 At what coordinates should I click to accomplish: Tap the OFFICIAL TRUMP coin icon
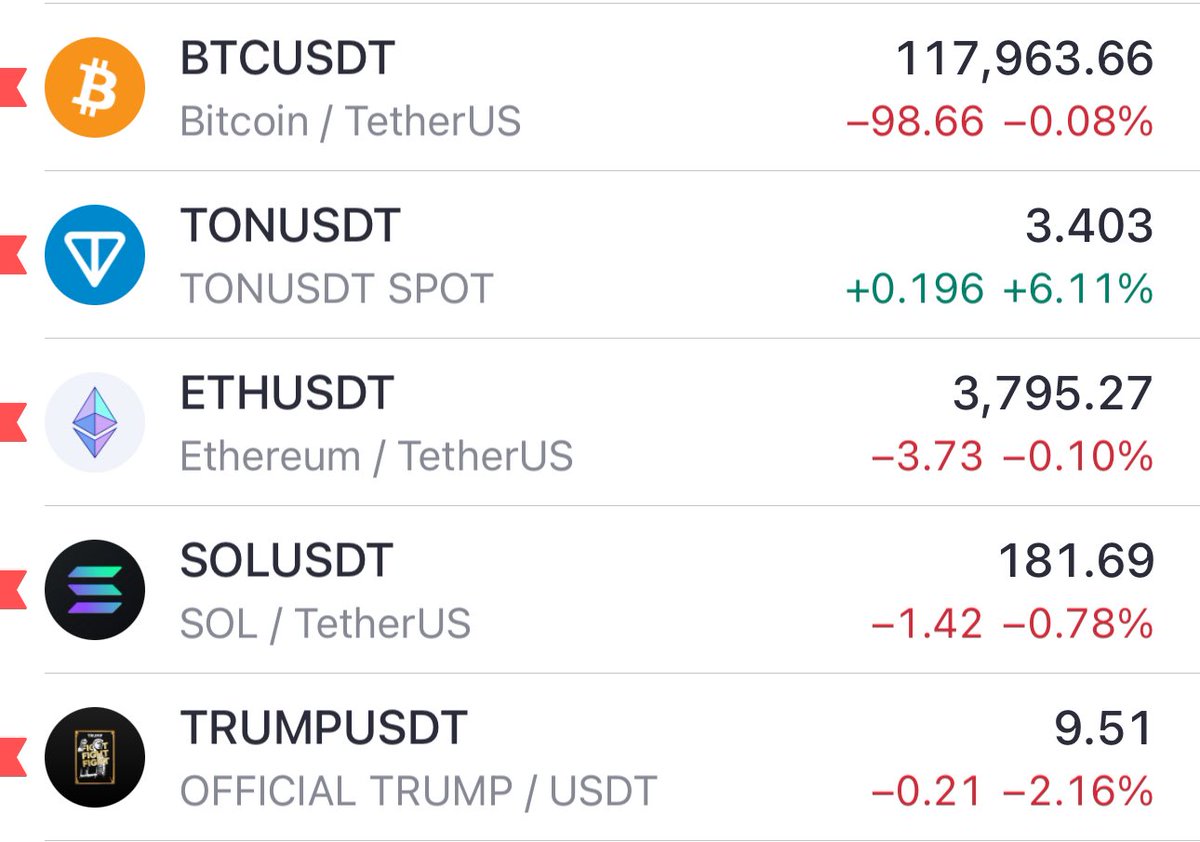coord(95,757)
